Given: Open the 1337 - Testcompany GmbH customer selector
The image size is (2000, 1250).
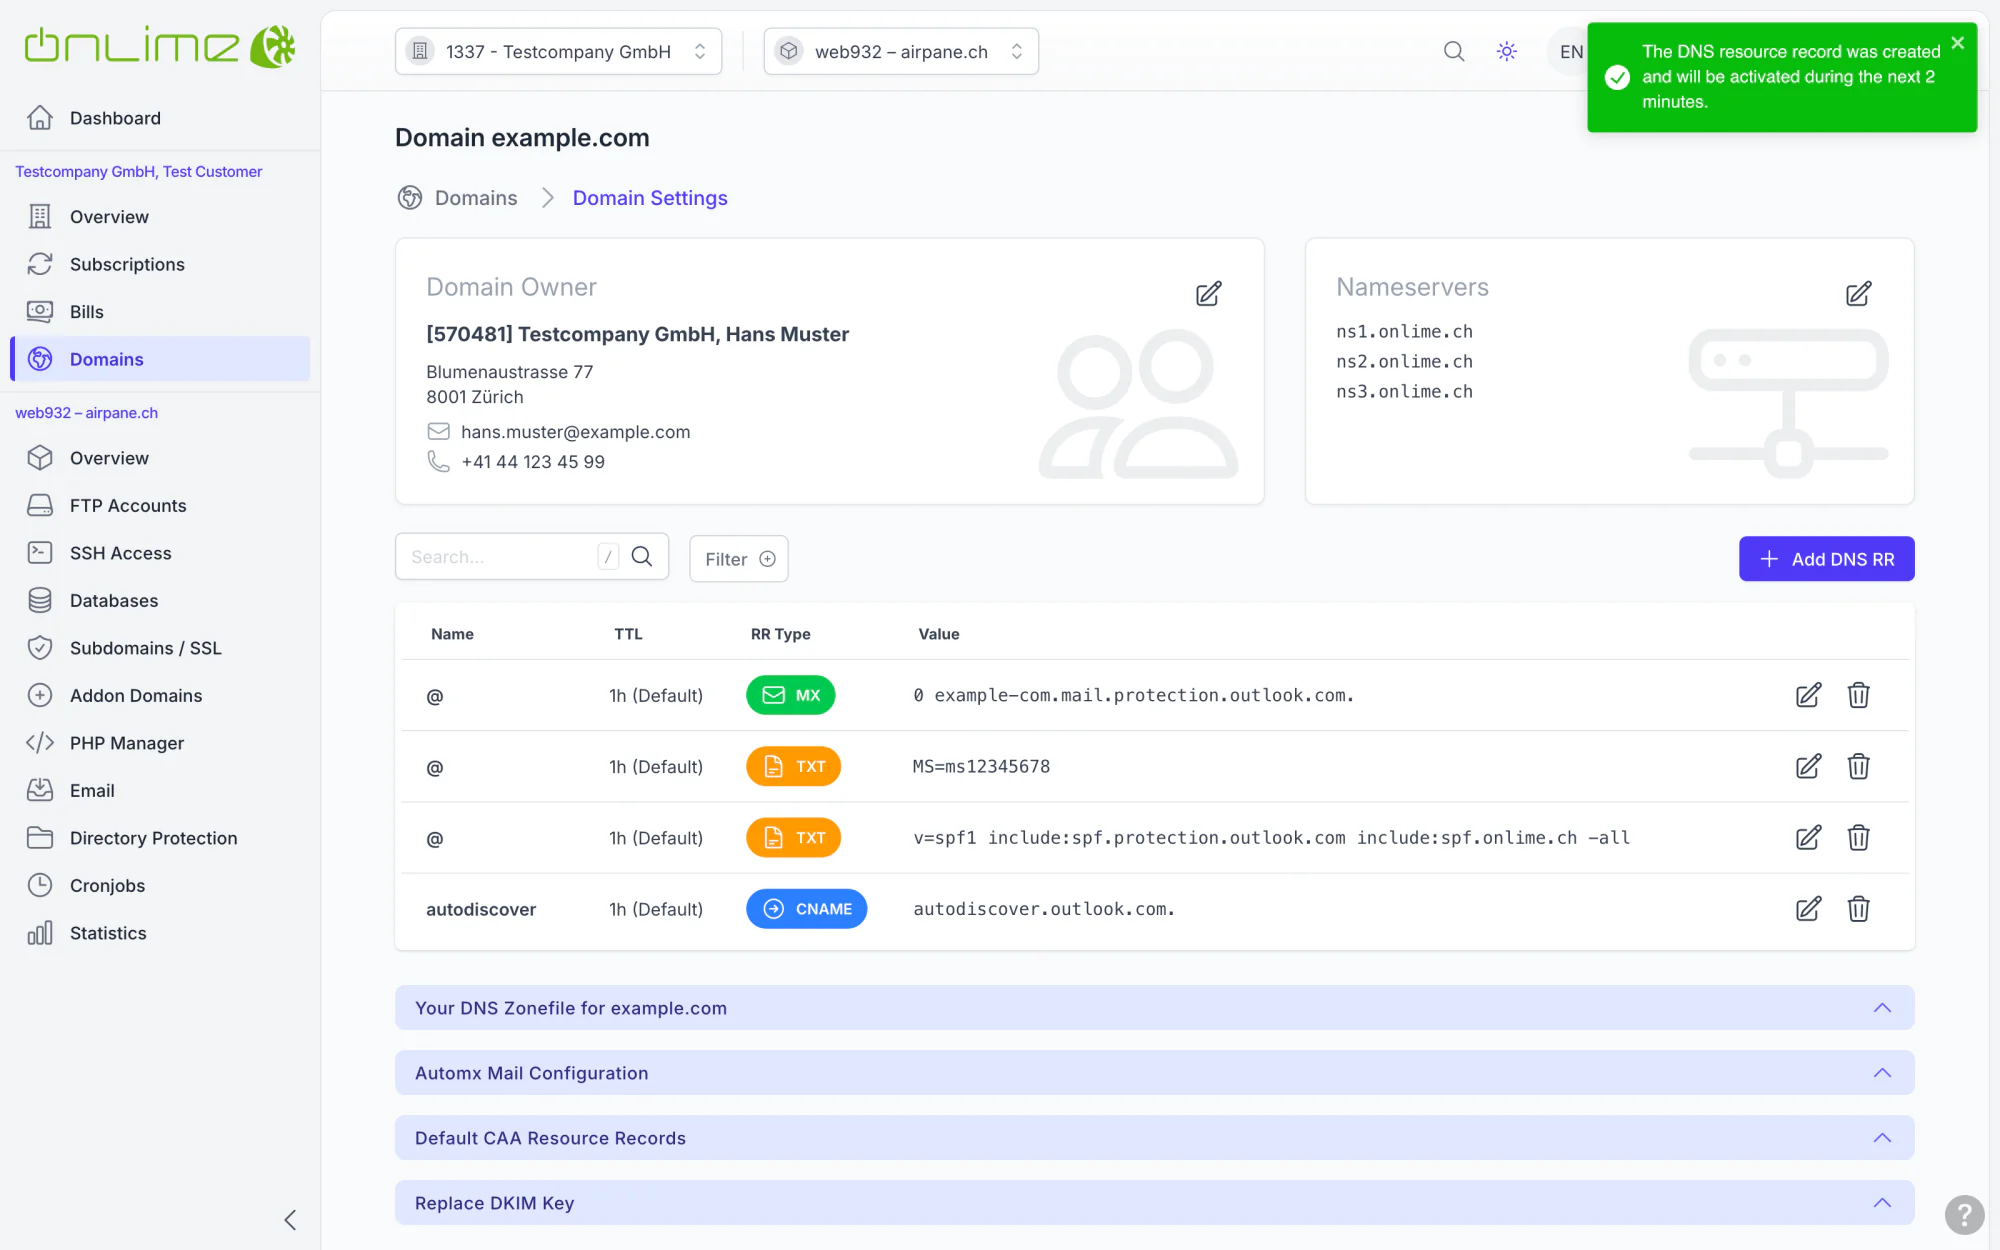Looking at the screenshot, I should [x=558, y=51].
